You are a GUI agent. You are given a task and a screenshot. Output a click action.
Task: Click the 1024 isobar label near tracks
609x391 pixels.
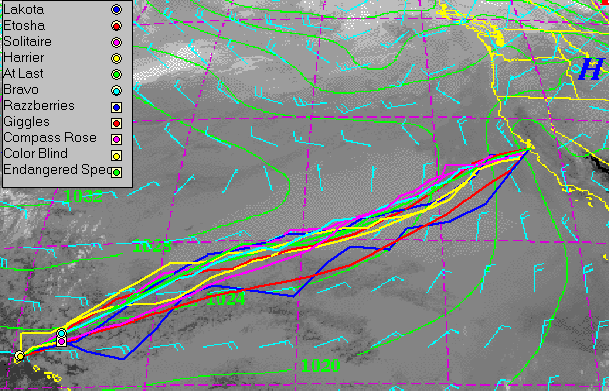click(x=225, y=299)
